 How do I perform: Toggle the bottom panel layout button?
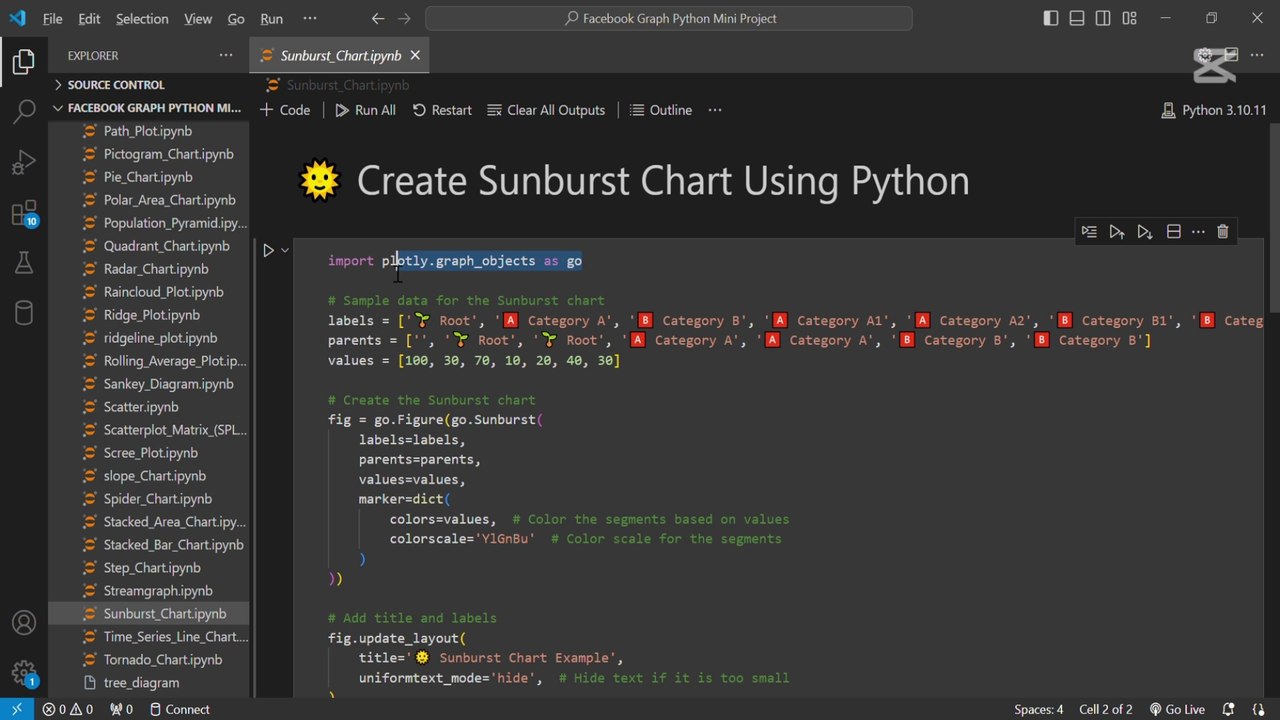click(1077, 18)
